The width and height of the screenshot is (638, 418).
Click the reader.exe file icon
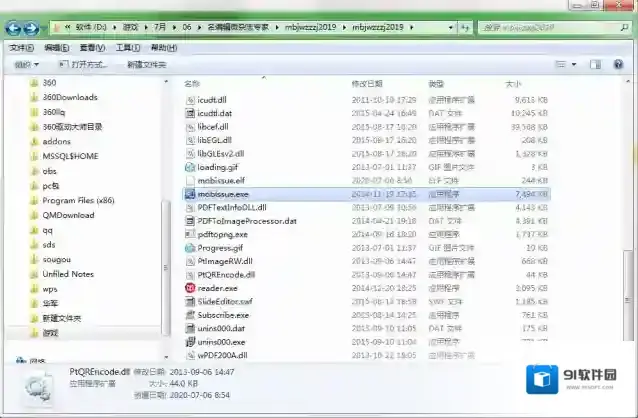coord(190,288)
